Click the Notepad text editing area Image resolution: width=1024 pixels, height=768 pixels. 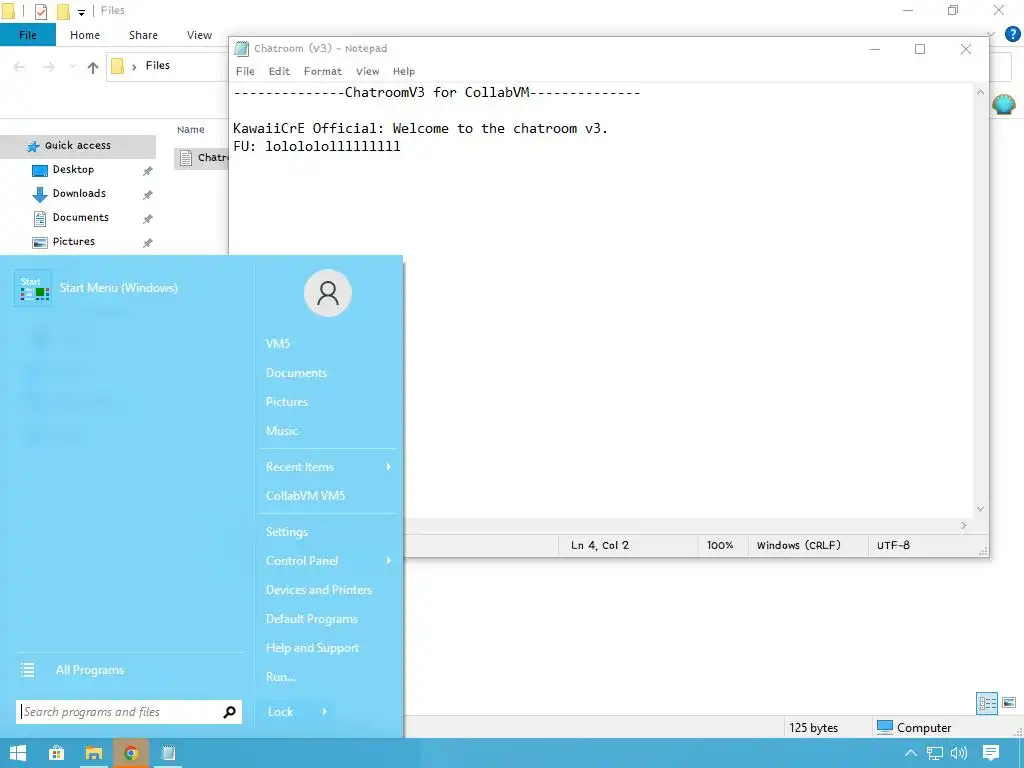pyautogui.click(x=601, y=300)
